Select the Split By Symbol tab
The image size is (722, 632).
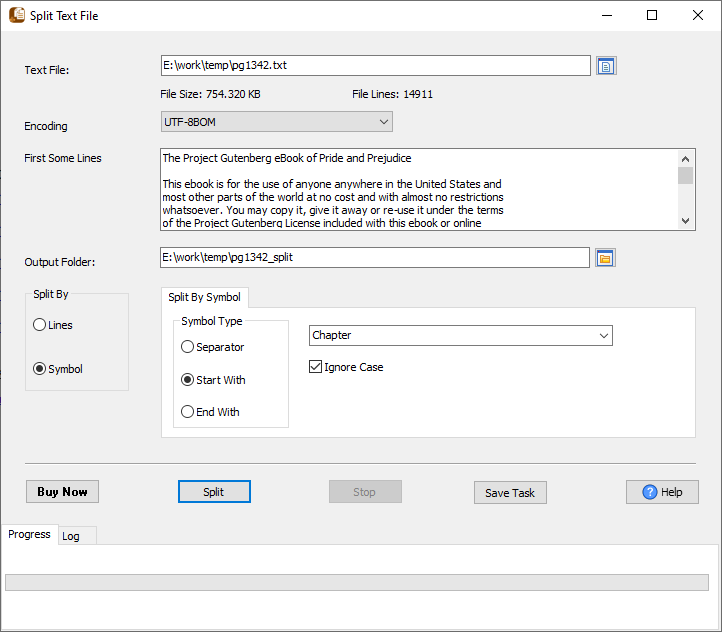pyautogui.click(x=204, y=297)
